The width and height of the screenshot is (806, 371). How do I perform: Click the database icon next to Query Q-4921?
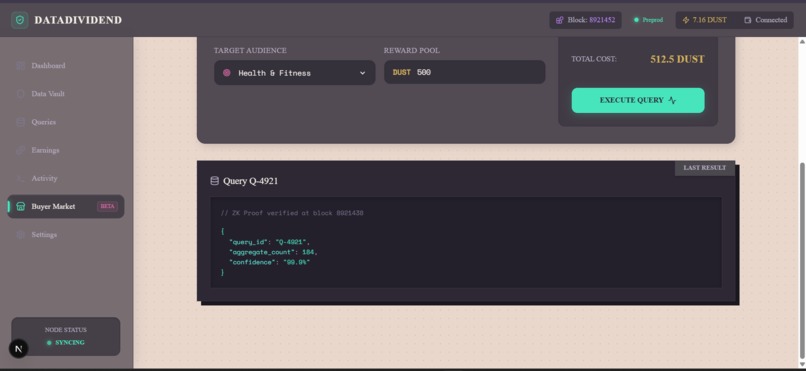coord(215,181)
